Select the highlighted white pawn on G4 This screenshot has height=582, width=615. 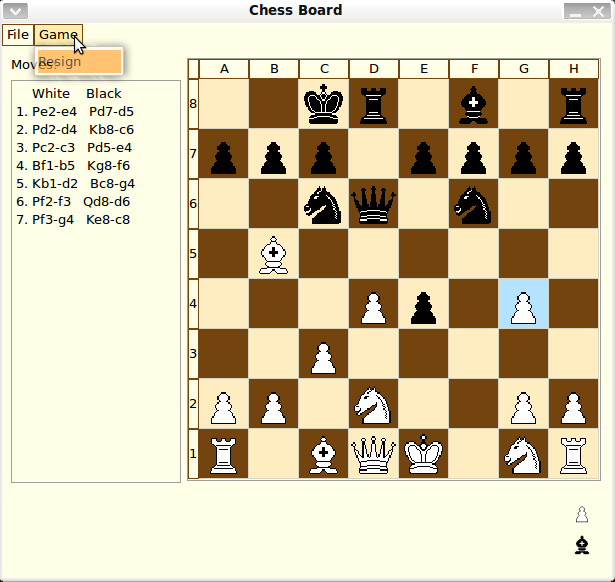point(524,304)
